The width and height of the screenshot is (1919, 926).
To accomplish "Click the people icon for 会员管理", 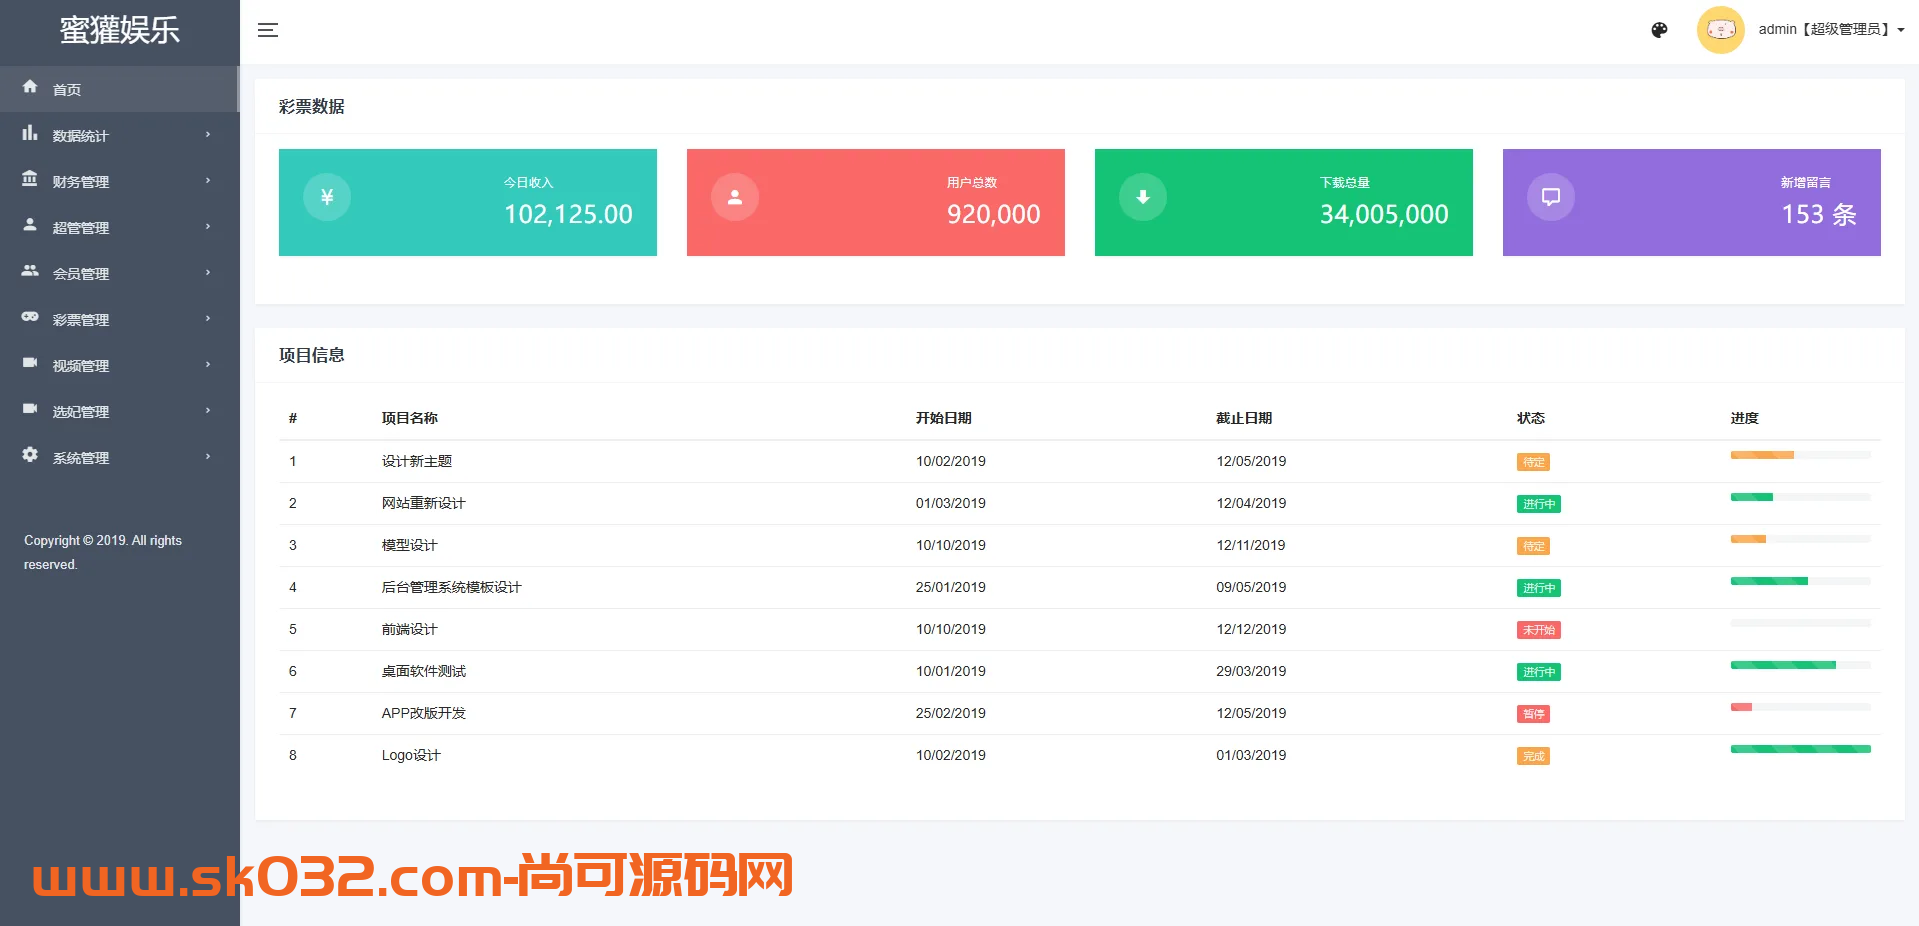I will click(30, 271).
